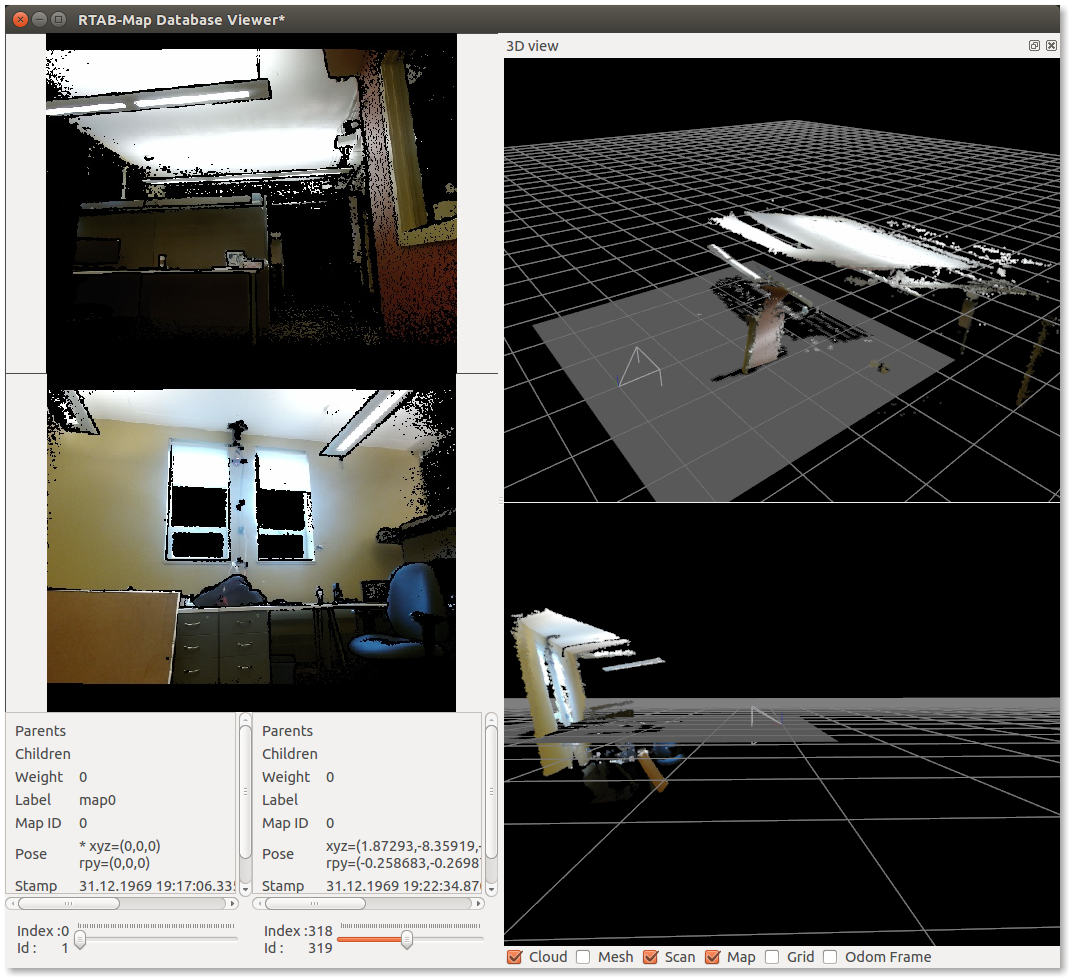Screen dimensions: 1069x977
Task: Enable the Mesh checkbox
Action: coord(583,957)
